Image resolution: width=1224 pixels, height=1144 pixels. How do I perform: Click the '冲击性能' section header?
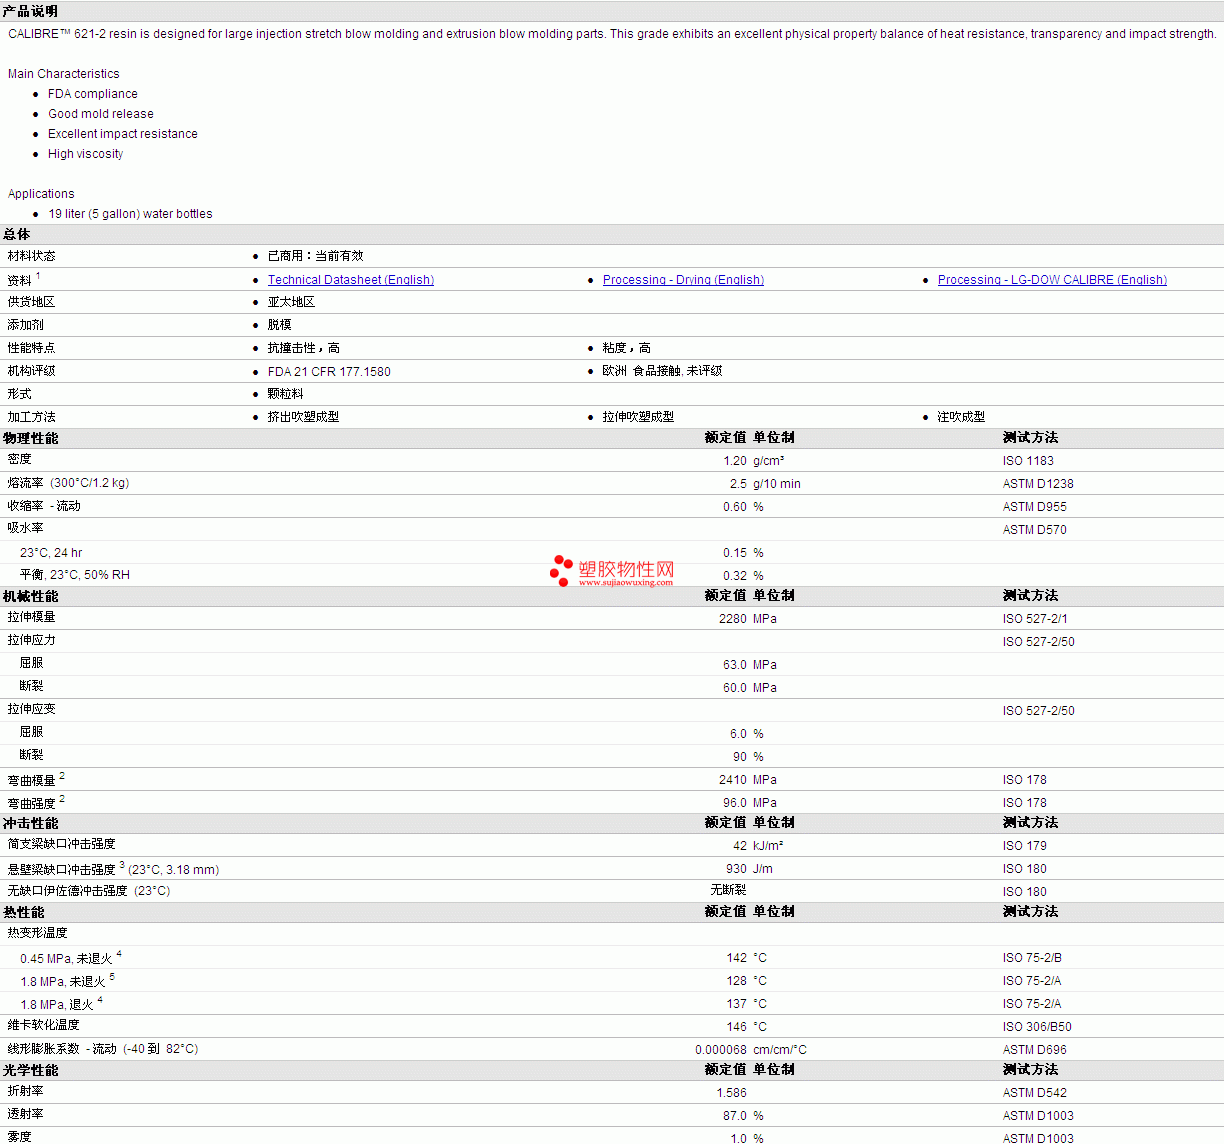(x=31, y=823)
